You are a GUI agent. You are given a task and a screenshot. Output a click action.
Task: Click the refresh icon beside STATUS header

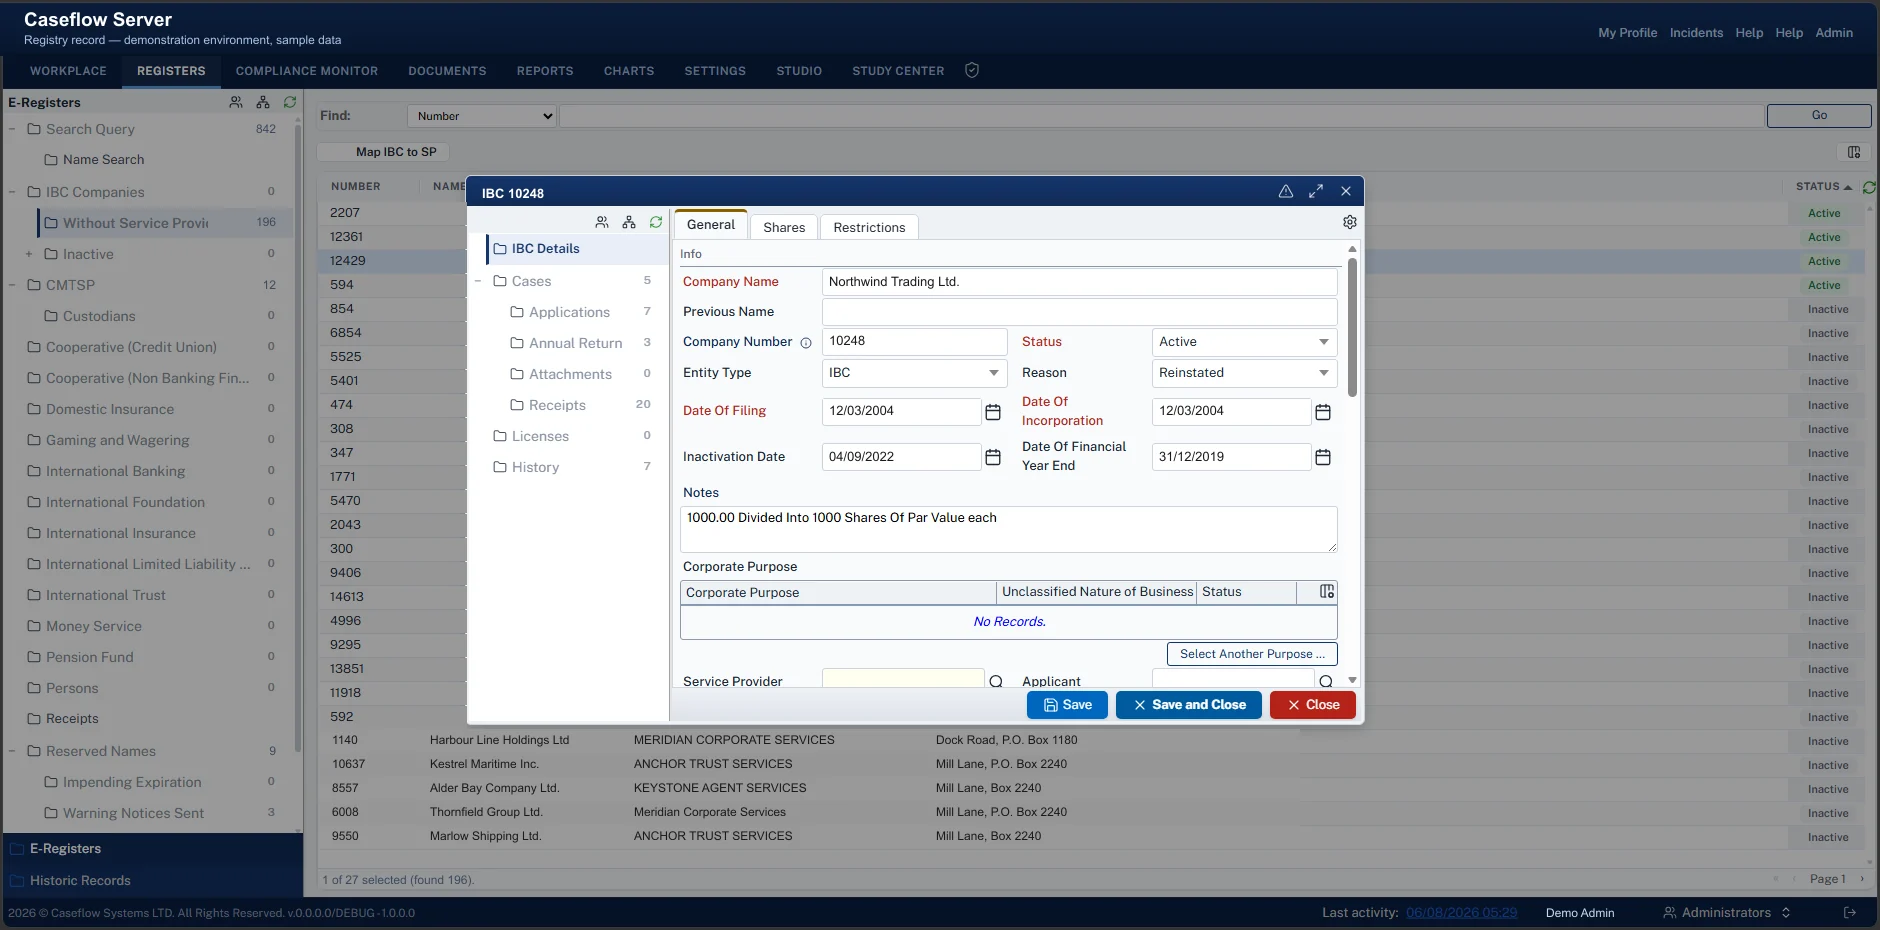[x=1869, y=187]
